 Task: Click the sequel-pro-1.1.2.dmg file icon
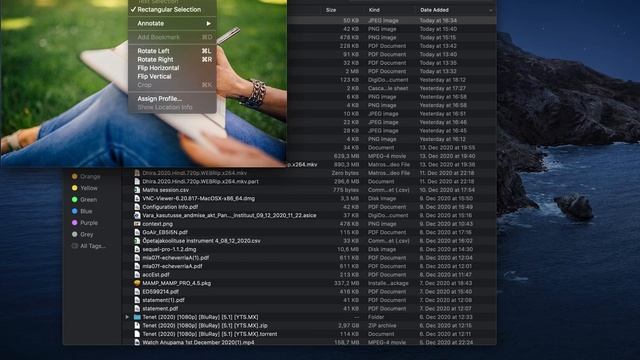(x=137, y=249)
